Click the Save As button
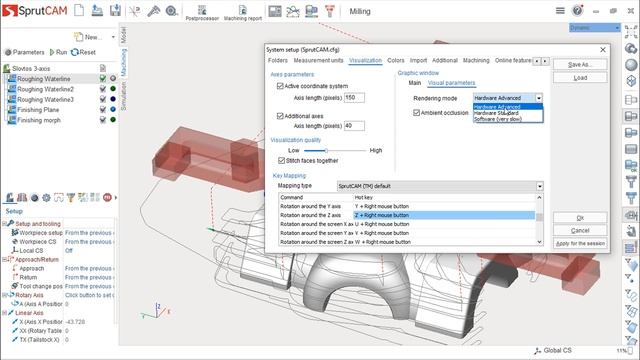This screenshot has height=360, width=640. coord(580,64)
